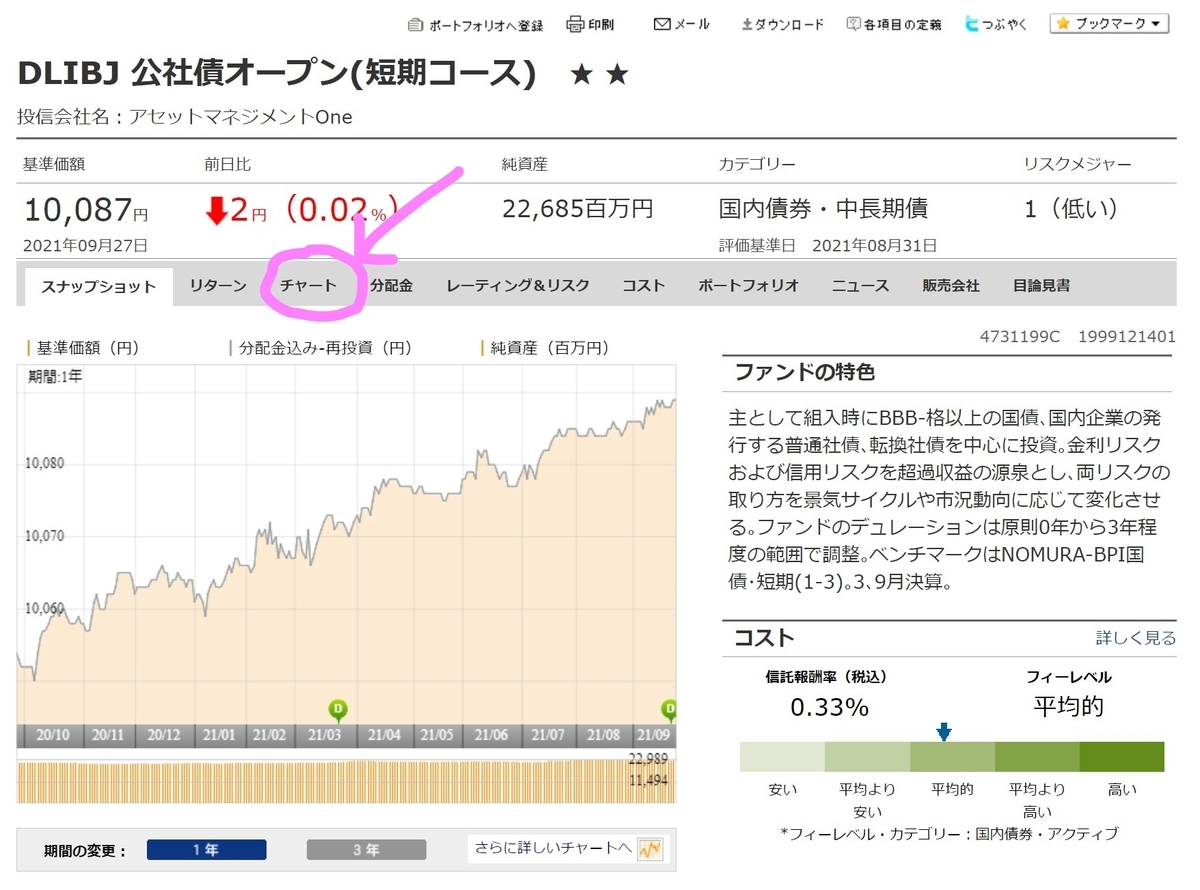Set chart period to 3年

coord(366,850)
